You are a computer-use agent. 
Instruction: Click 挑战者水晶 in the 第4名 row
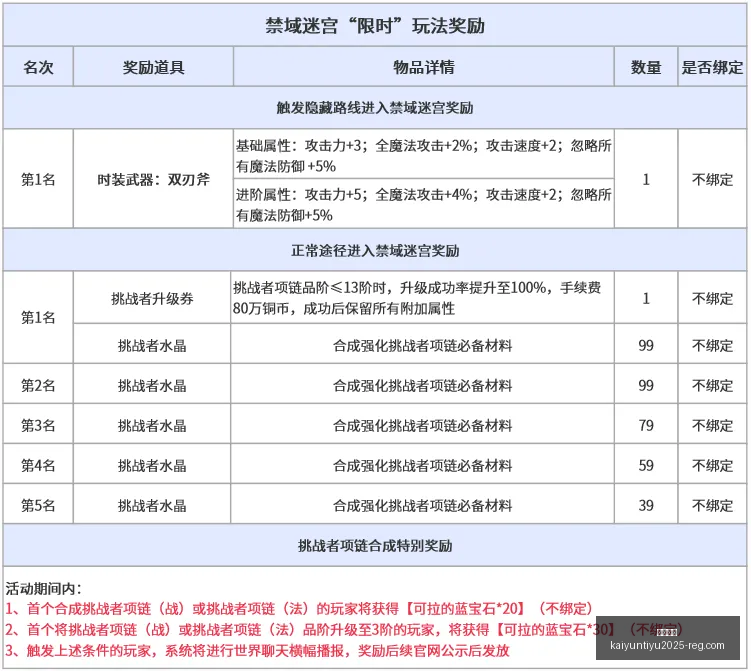[152, 465]
